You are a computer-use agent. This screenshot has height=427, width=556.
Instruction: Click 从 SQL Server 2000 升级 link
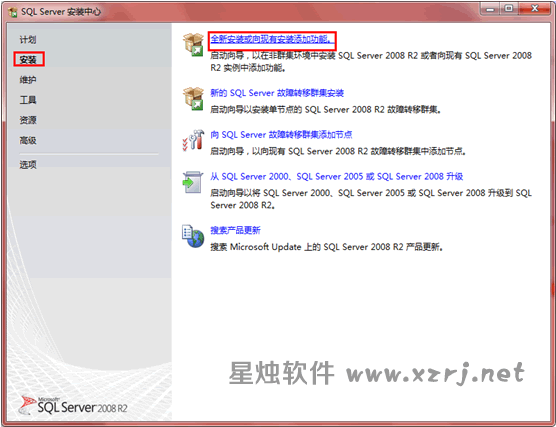337,176
